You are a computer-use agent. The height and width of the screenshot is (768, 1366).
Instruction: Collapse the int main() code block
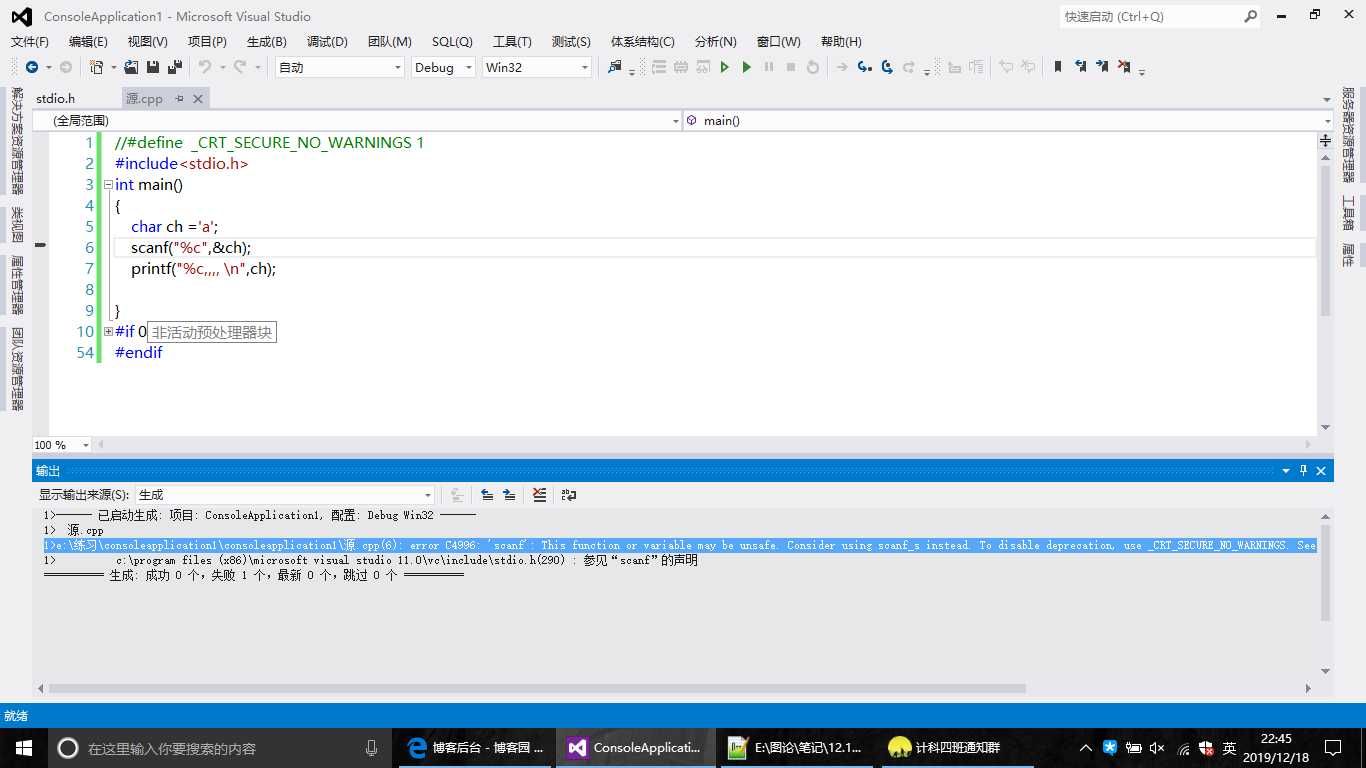[108, 185]
